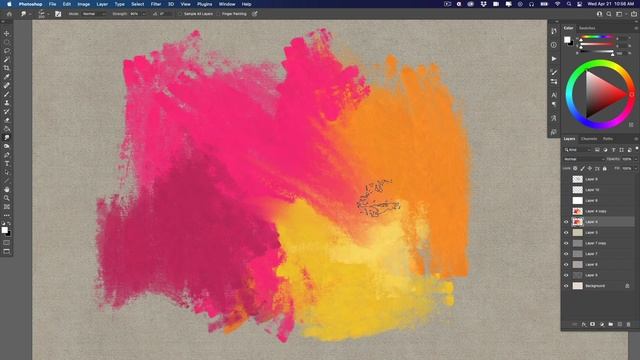This screenshot has width=640, height=360.
Task: Select the Zoom tool
Action: coord(7,198)
